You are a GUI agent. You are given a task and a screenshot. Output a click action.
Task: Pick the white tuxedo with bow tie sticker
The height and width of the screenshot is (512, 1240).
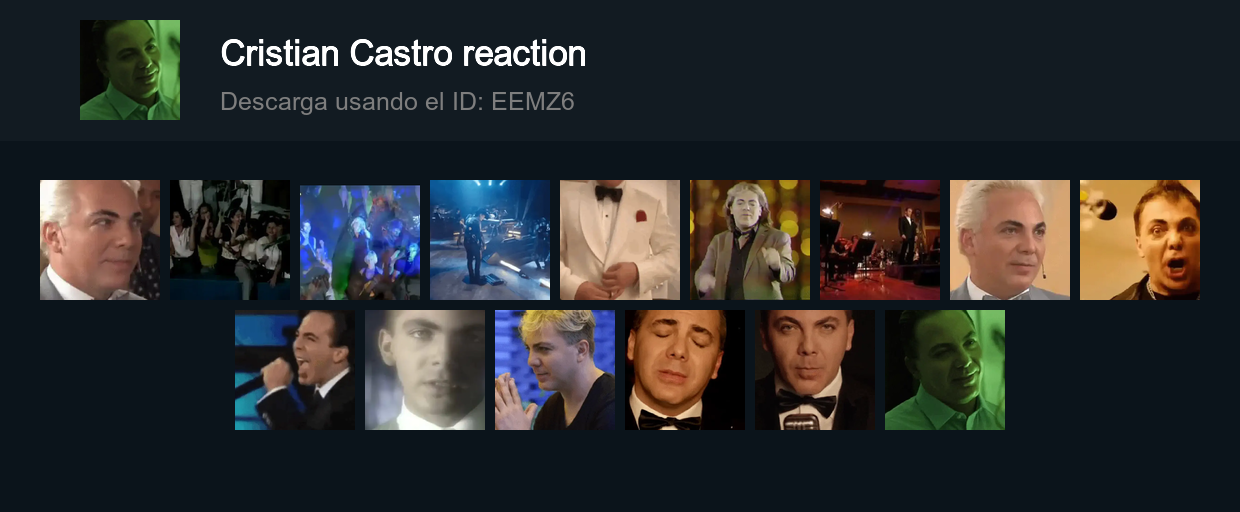(x=620, y=240)
